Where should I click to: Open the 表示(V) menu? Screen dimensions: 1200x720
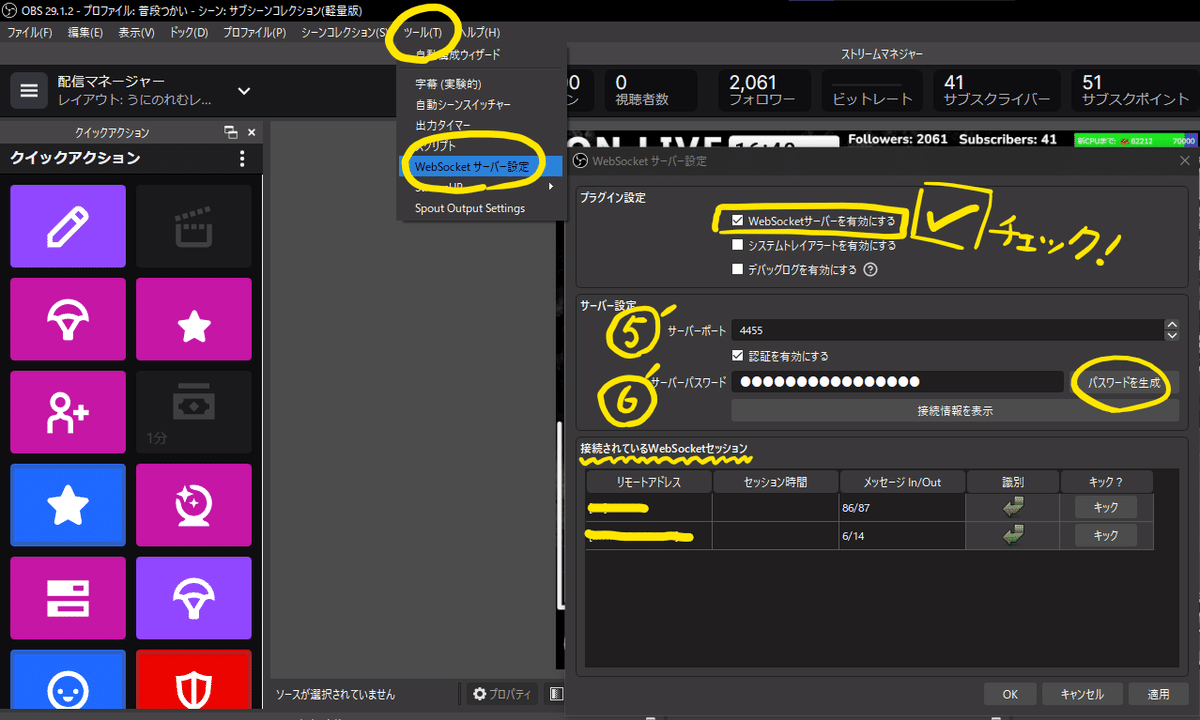pos(136,33)
